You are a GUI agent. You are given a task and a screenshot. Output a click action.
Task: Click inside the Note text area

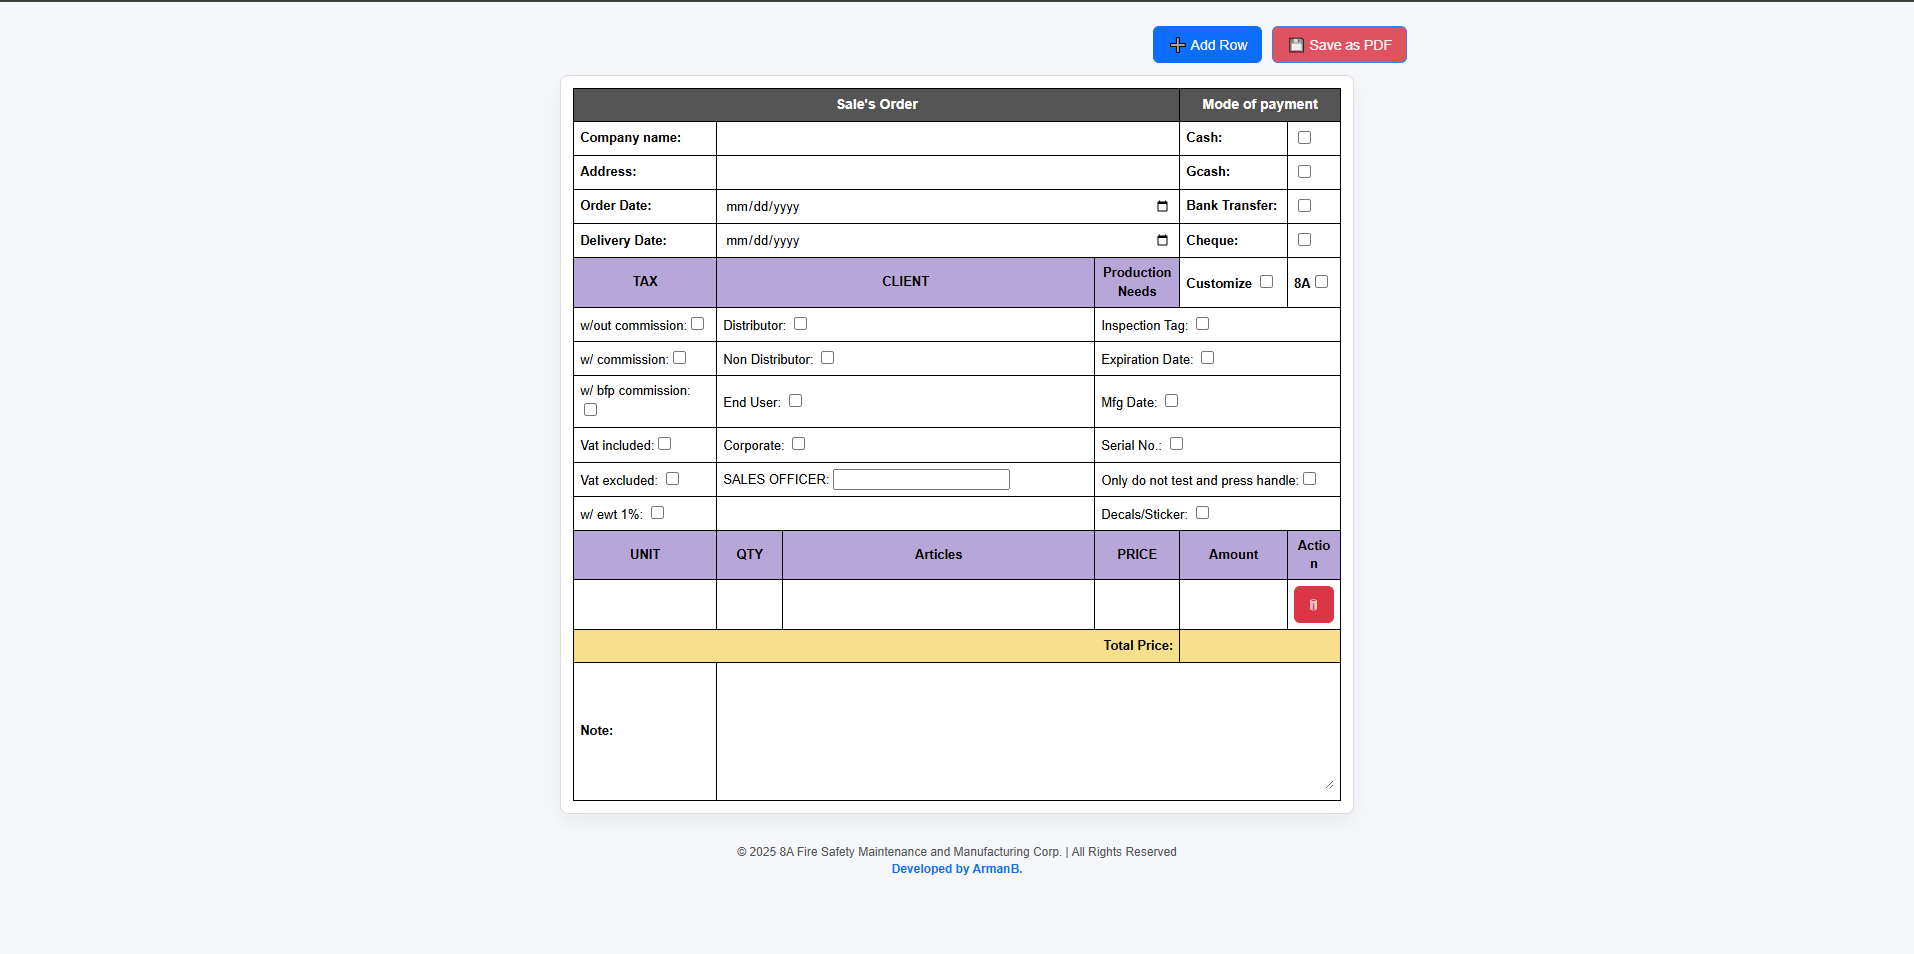(1027, 730)
